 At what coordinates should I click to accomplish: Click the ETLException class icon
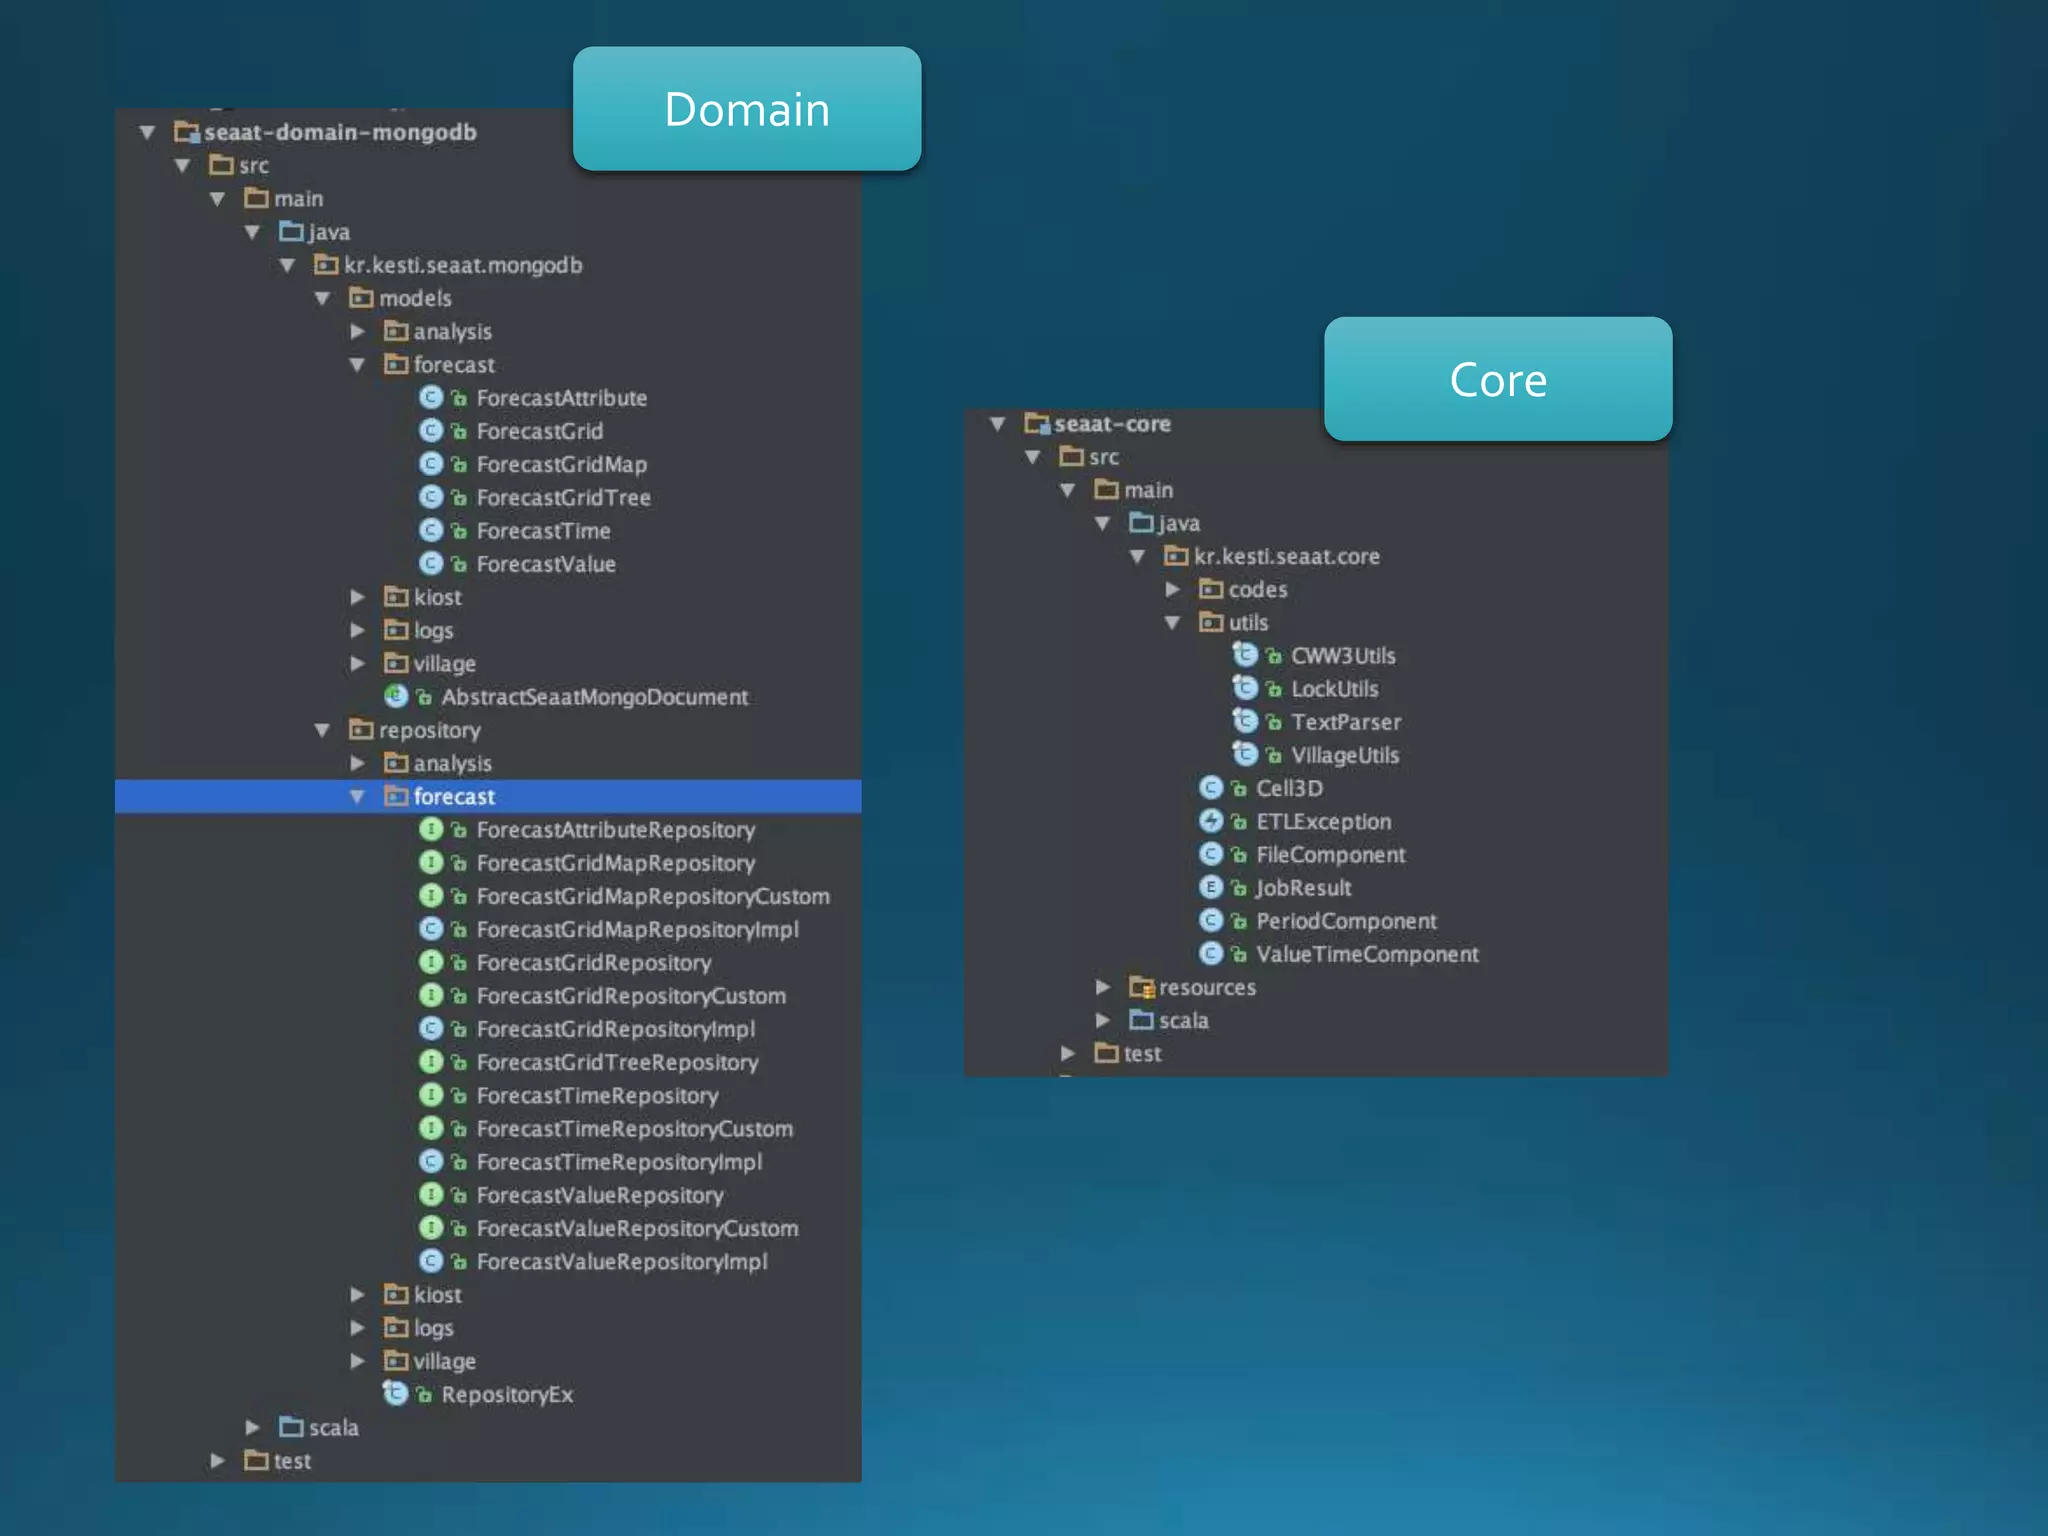click(1211, 821)
